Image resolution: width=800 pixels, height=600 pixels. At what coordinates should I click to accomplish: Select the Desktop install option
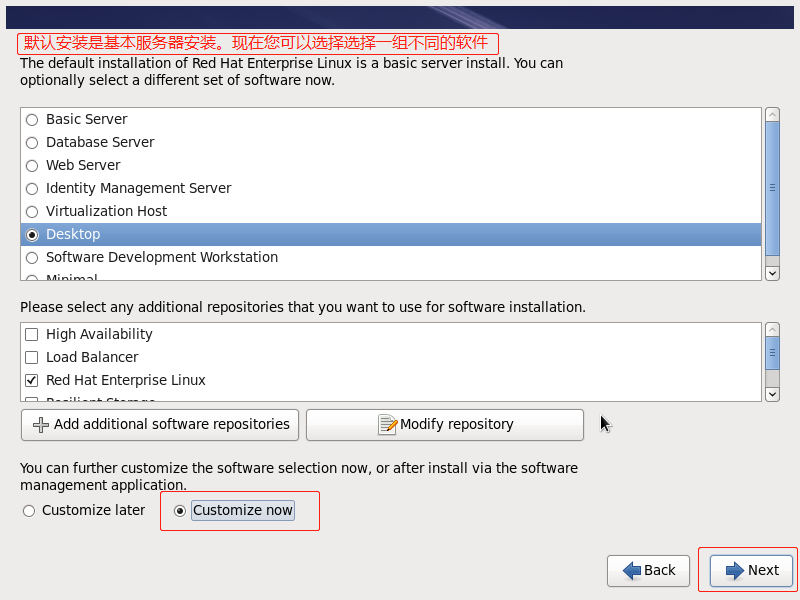32,235
